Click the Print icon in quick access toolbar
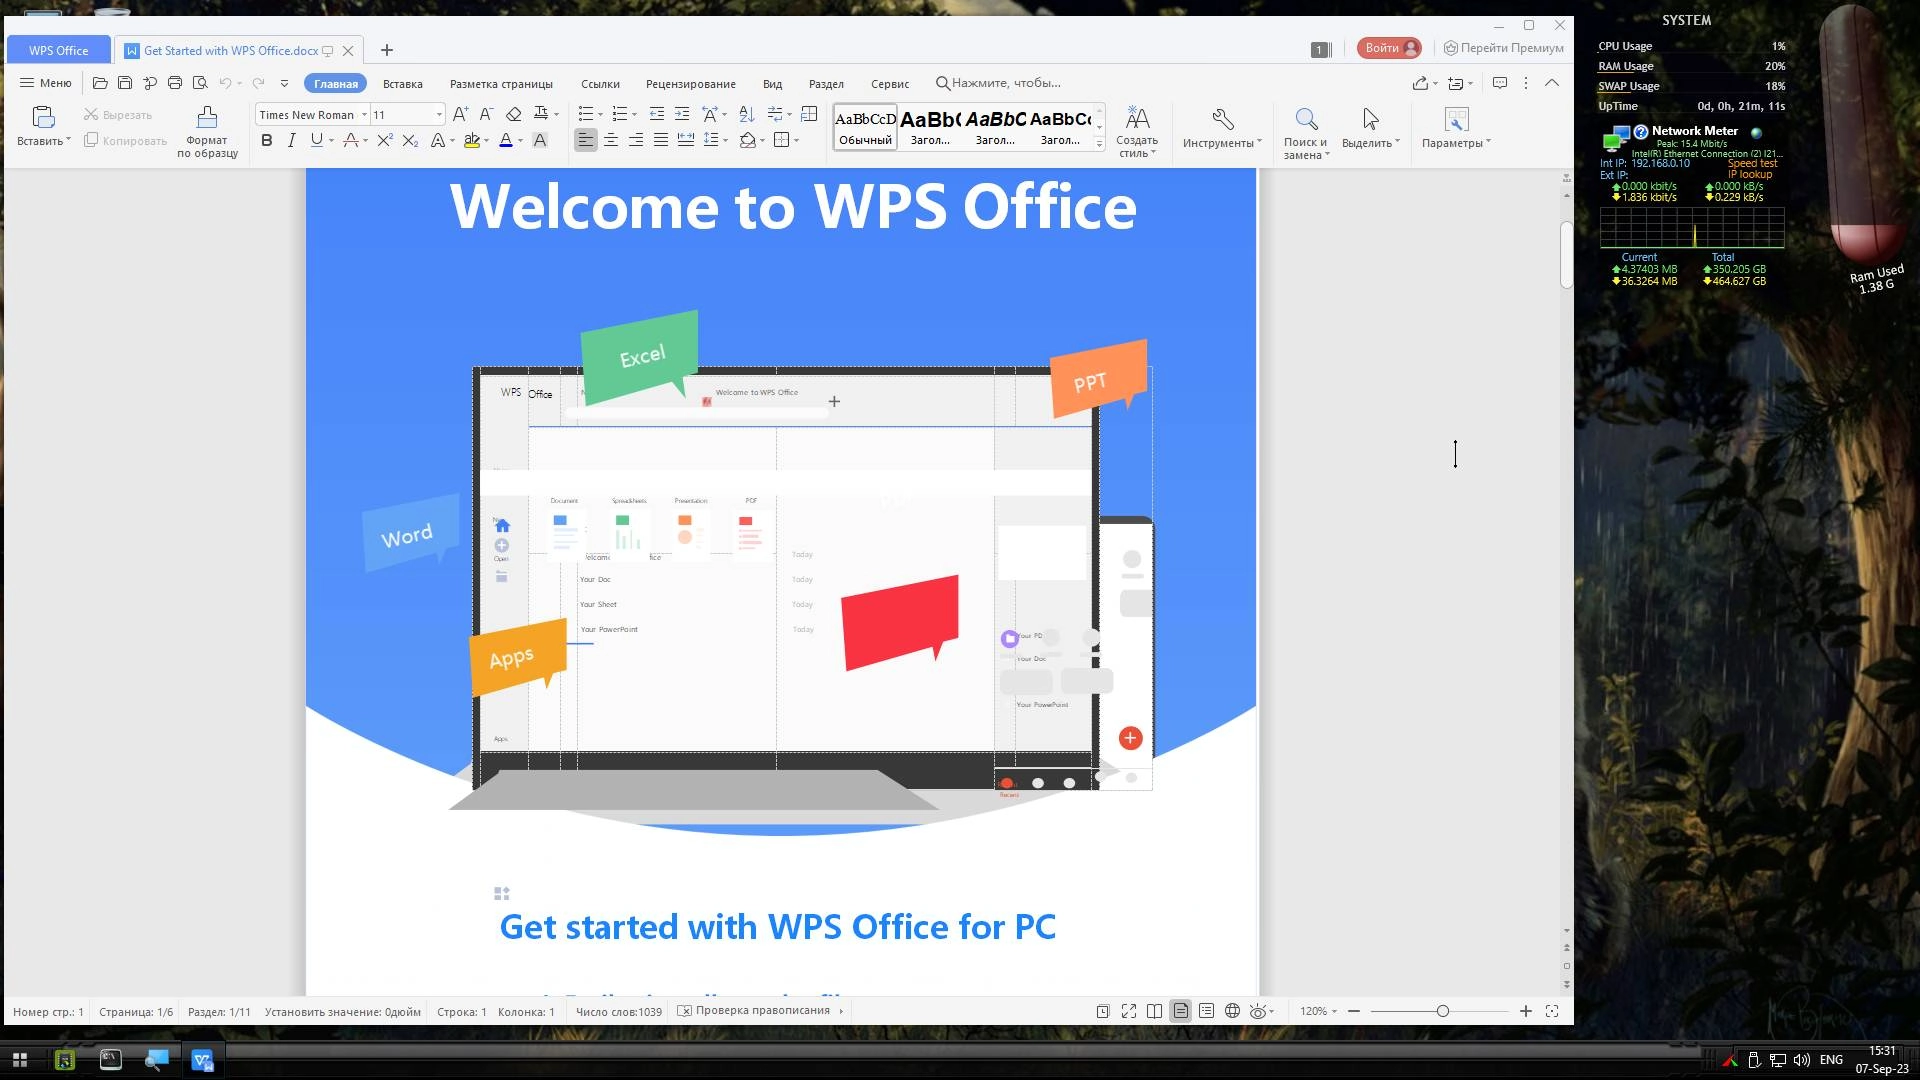Screen dimensions: 1920x1080 pyautogui.click(x=175, y=83)
